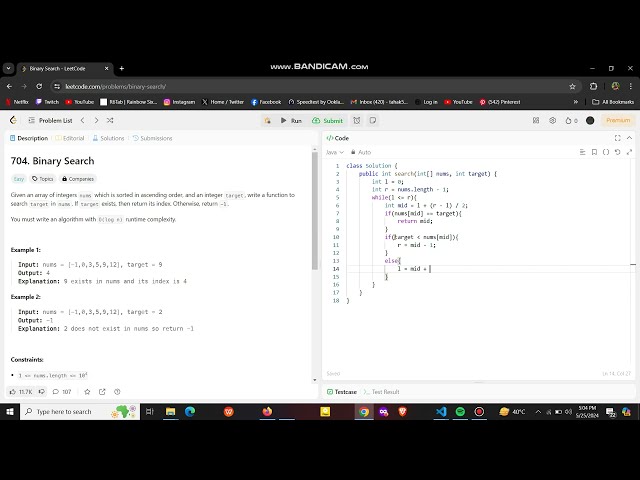The height and width of the screenshot is (480, 640).
Task: Pick a random problem shuffle icon
Action: (110, 120)
